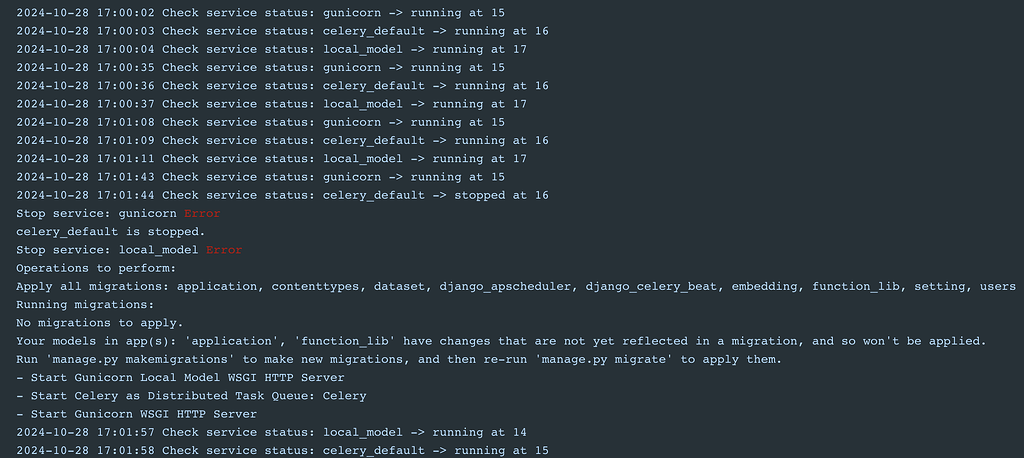Select the "Operations to perform:" line
Screen dimensions: 1024x458
pos(96,268)
